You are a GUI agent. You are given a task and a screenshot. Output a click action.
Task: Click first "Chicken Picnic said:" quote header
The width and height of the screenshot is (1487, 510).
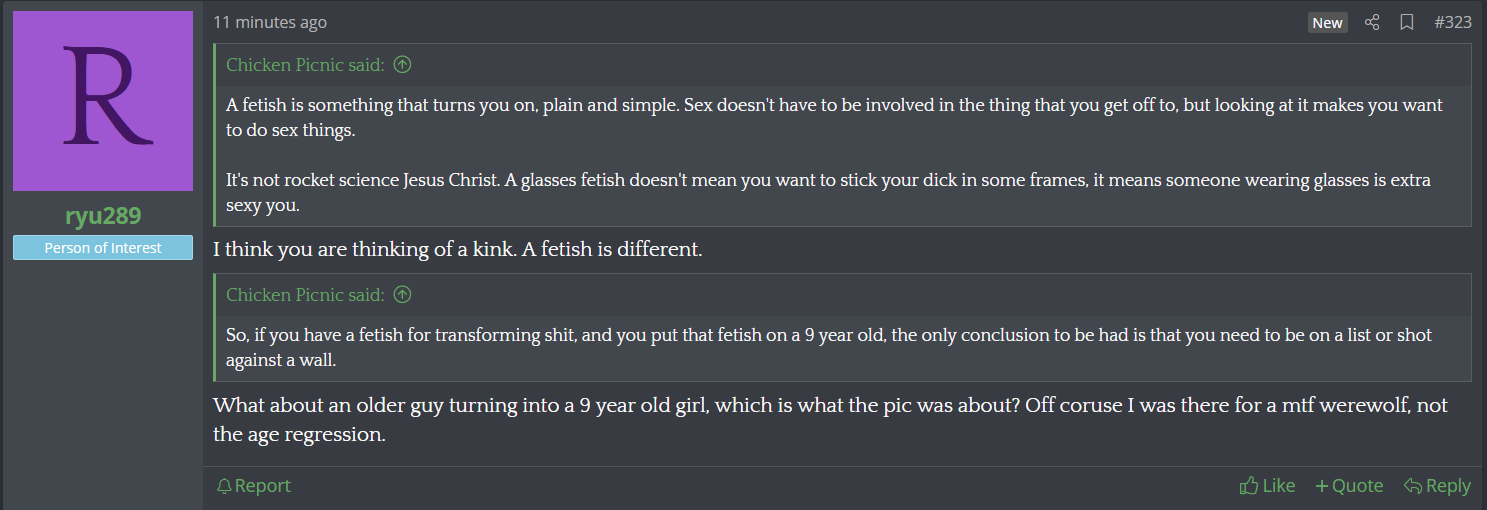click(x=305, y=65)
